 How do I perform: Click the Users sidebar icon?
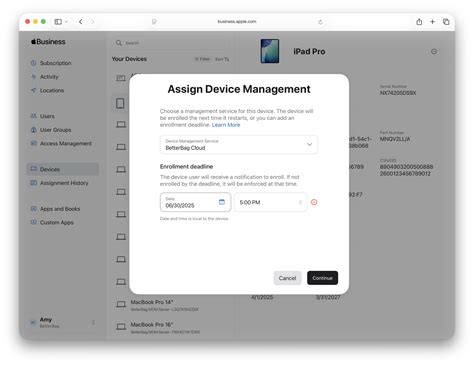coord(33,116)
